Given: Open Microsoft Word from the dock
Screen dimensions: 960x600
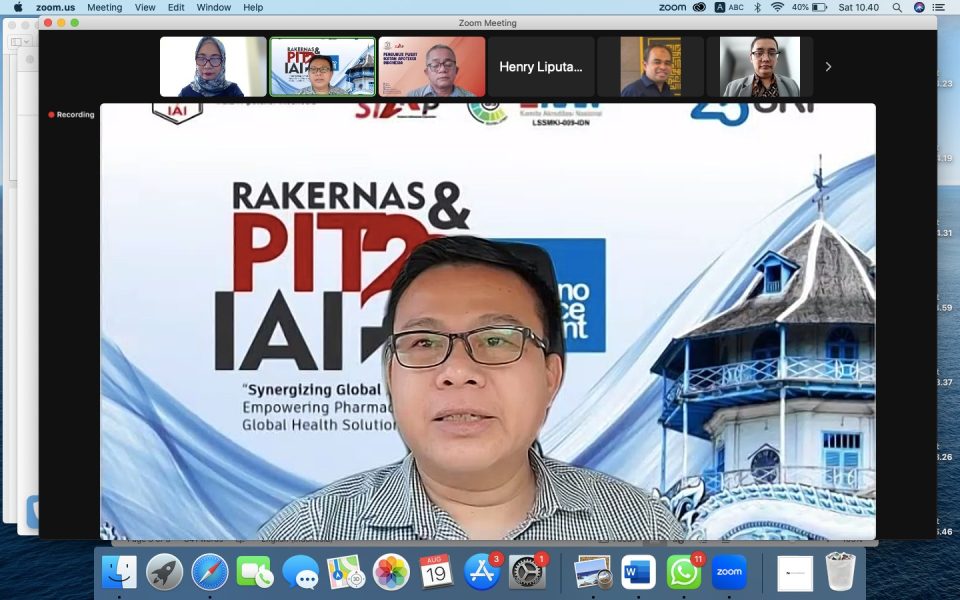Looking at the screenshot, I should (638, 572).
